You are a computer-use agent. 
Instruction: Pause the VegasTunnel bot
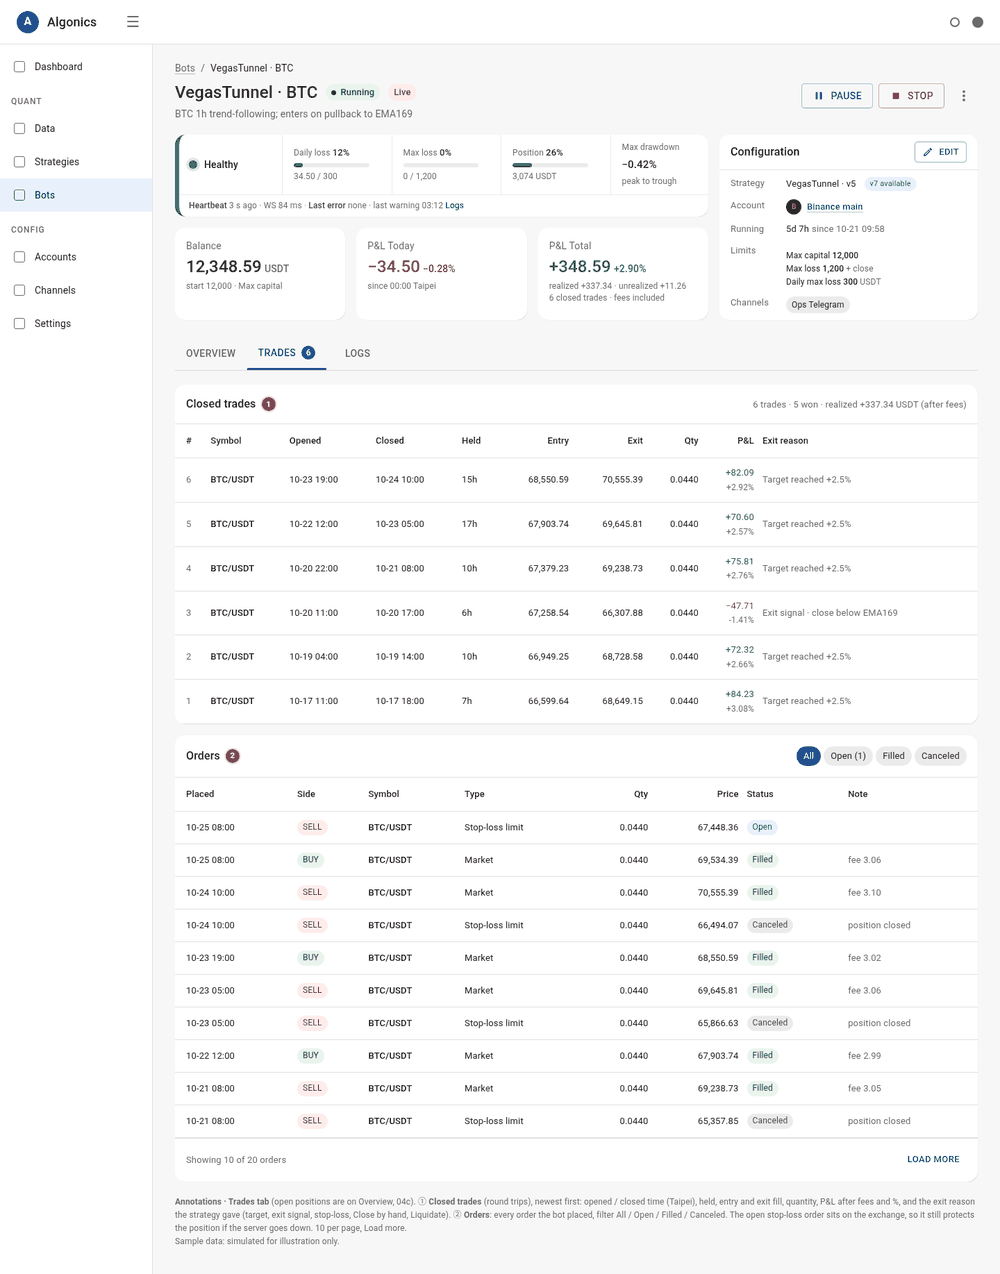(837, 96)
